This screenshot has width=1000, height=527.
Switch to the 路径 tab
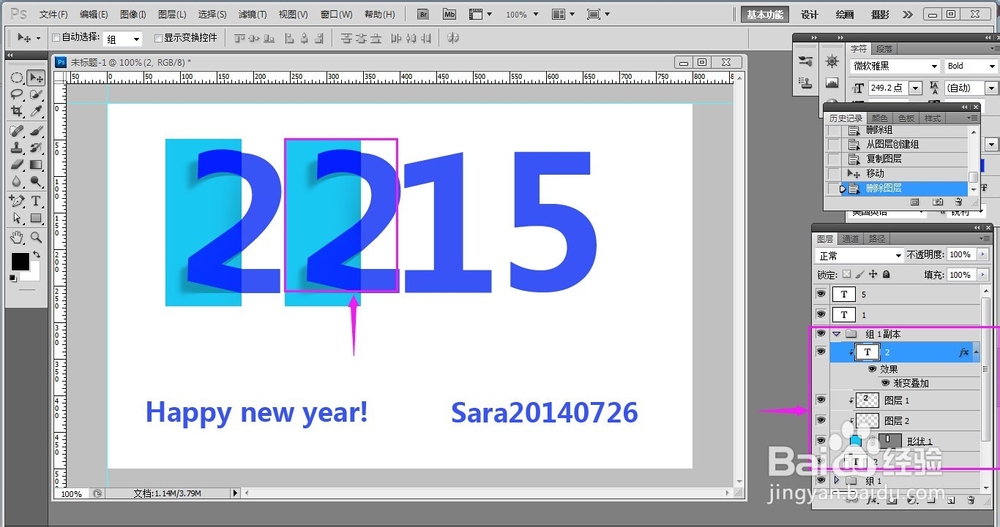(x=877, y=239)
